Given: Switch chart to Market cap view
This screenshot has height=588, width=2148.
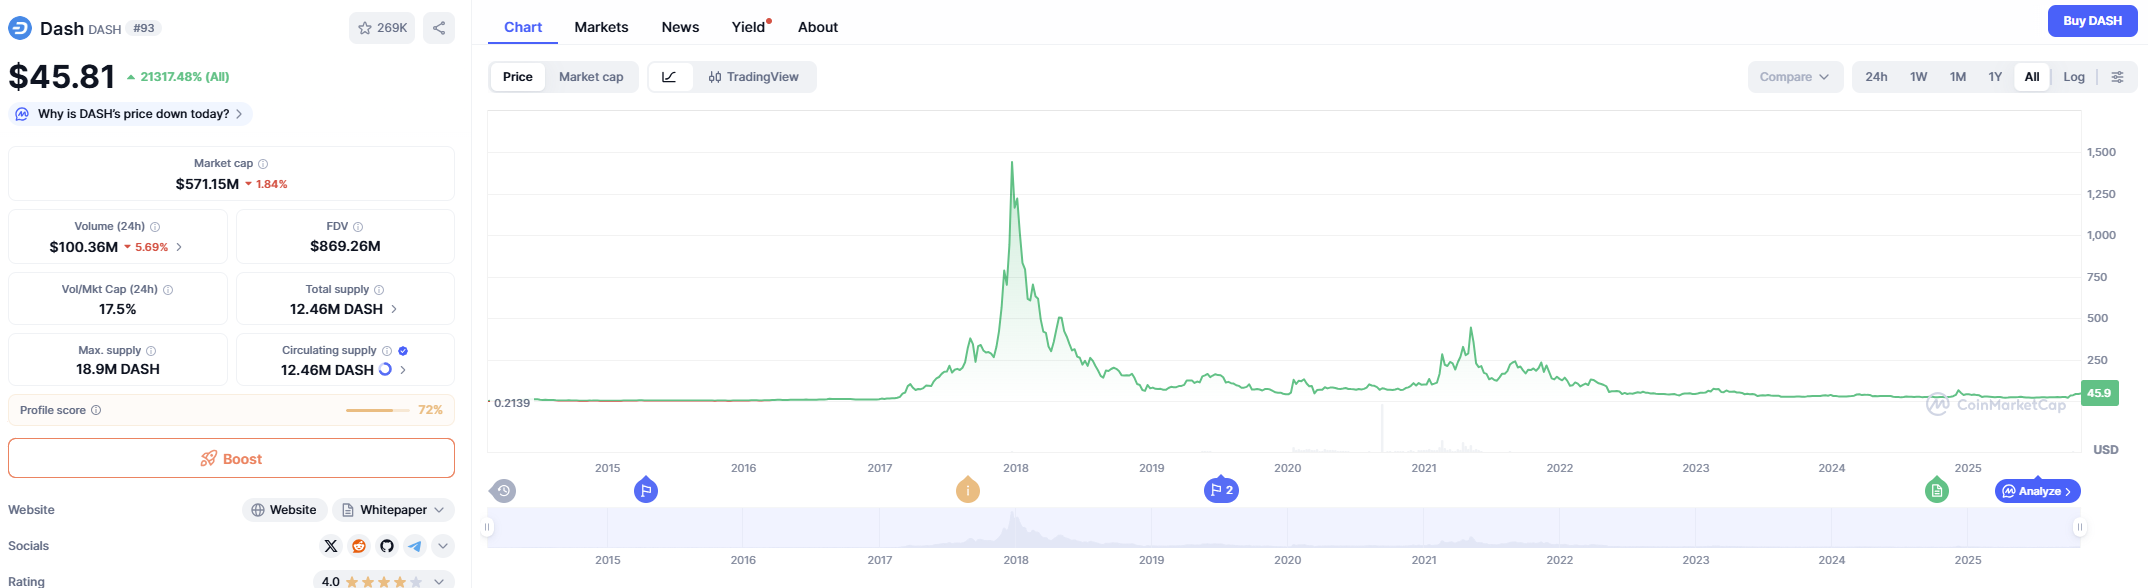Looking at the screenshot, I should (591, 77).
